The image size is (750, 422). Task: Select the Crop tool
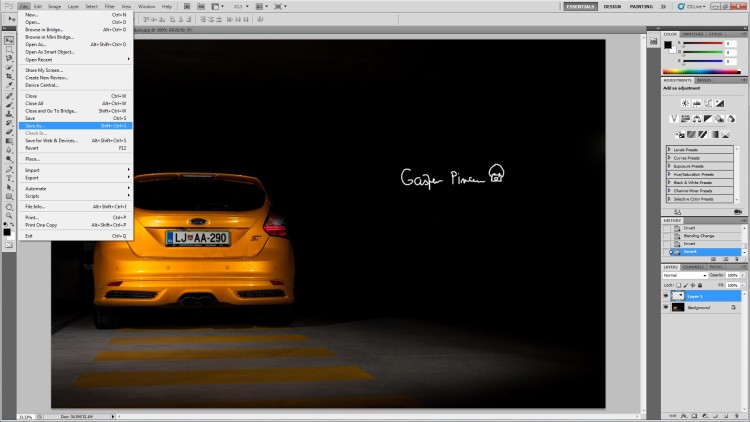[9, 76]
